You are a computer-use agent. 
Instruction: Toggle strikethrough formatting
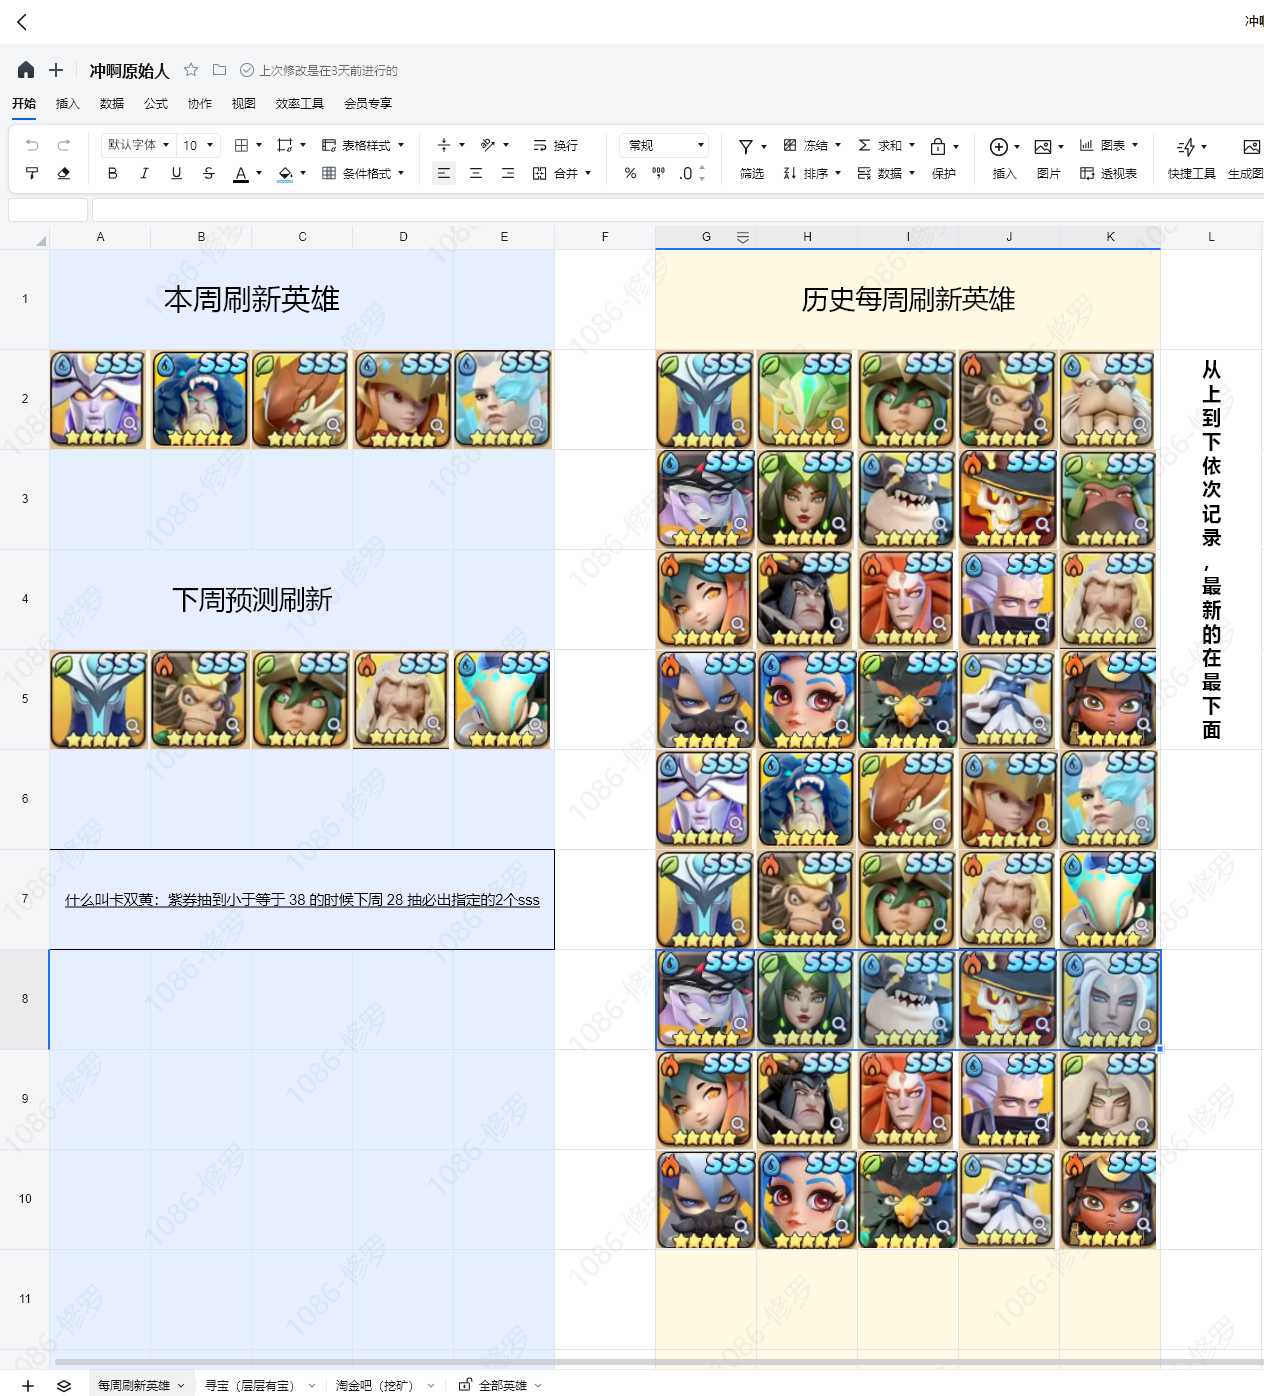(208, 173)
